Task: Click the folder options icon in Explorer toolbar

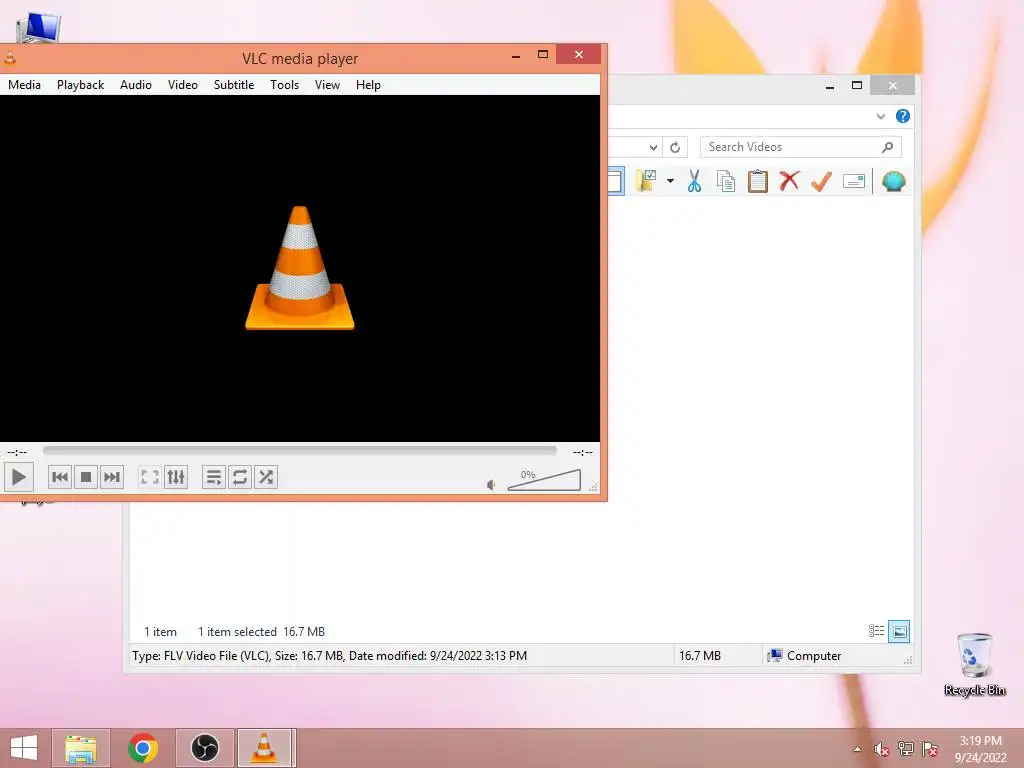Action: pos(646,181)
